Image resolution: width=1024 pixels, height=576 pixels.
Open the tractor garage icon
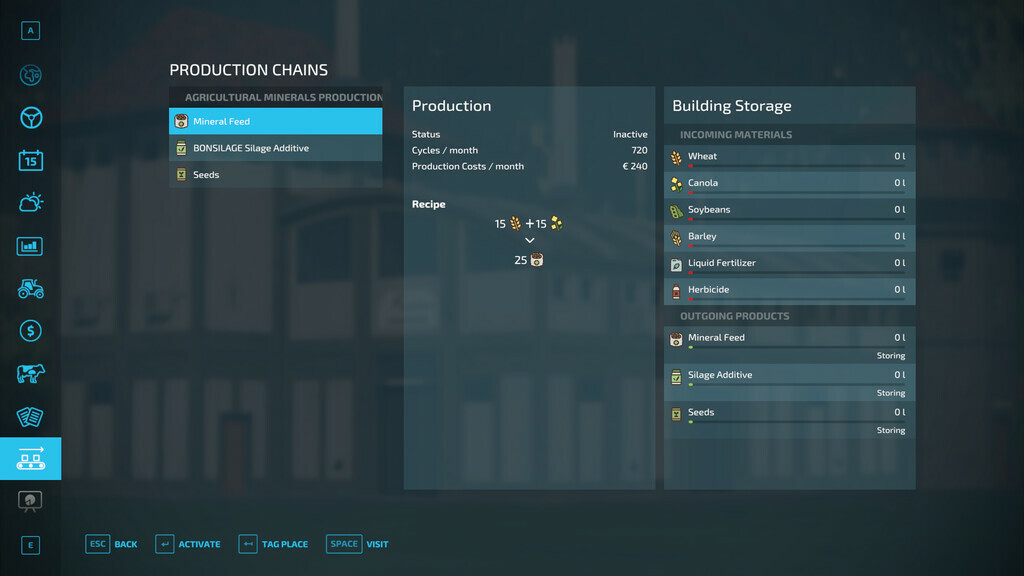point(30,288)
